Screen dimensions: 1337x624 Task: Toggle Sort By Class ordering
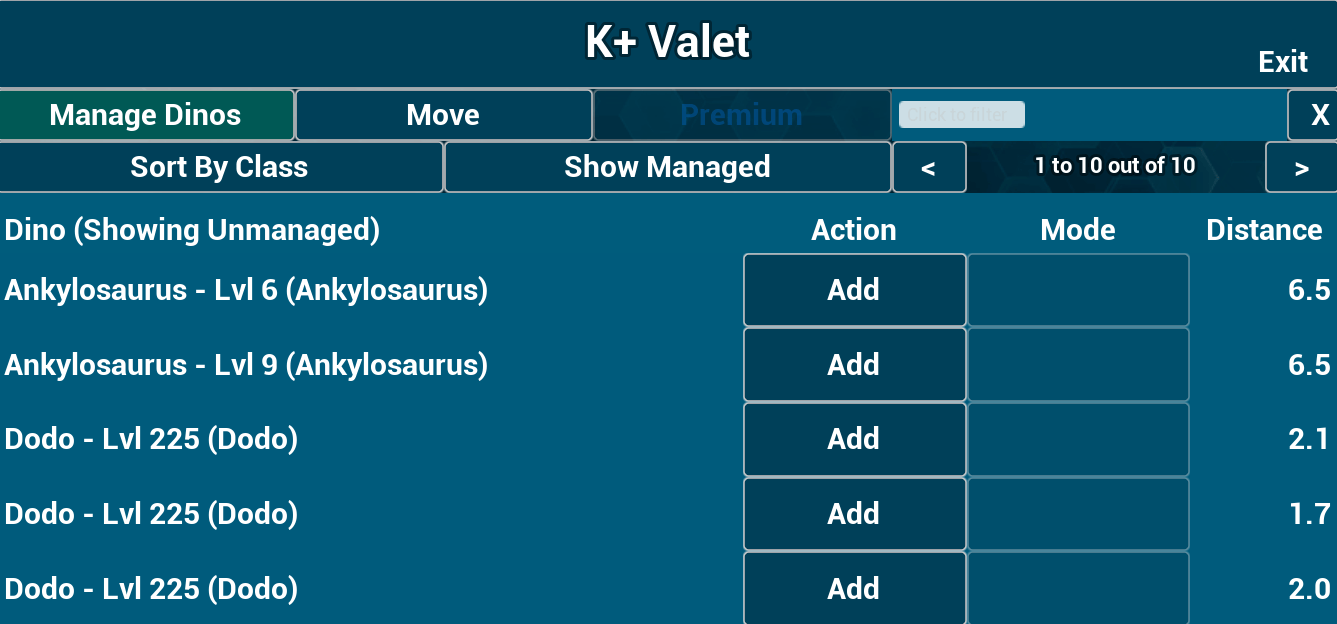click(220, 167)
